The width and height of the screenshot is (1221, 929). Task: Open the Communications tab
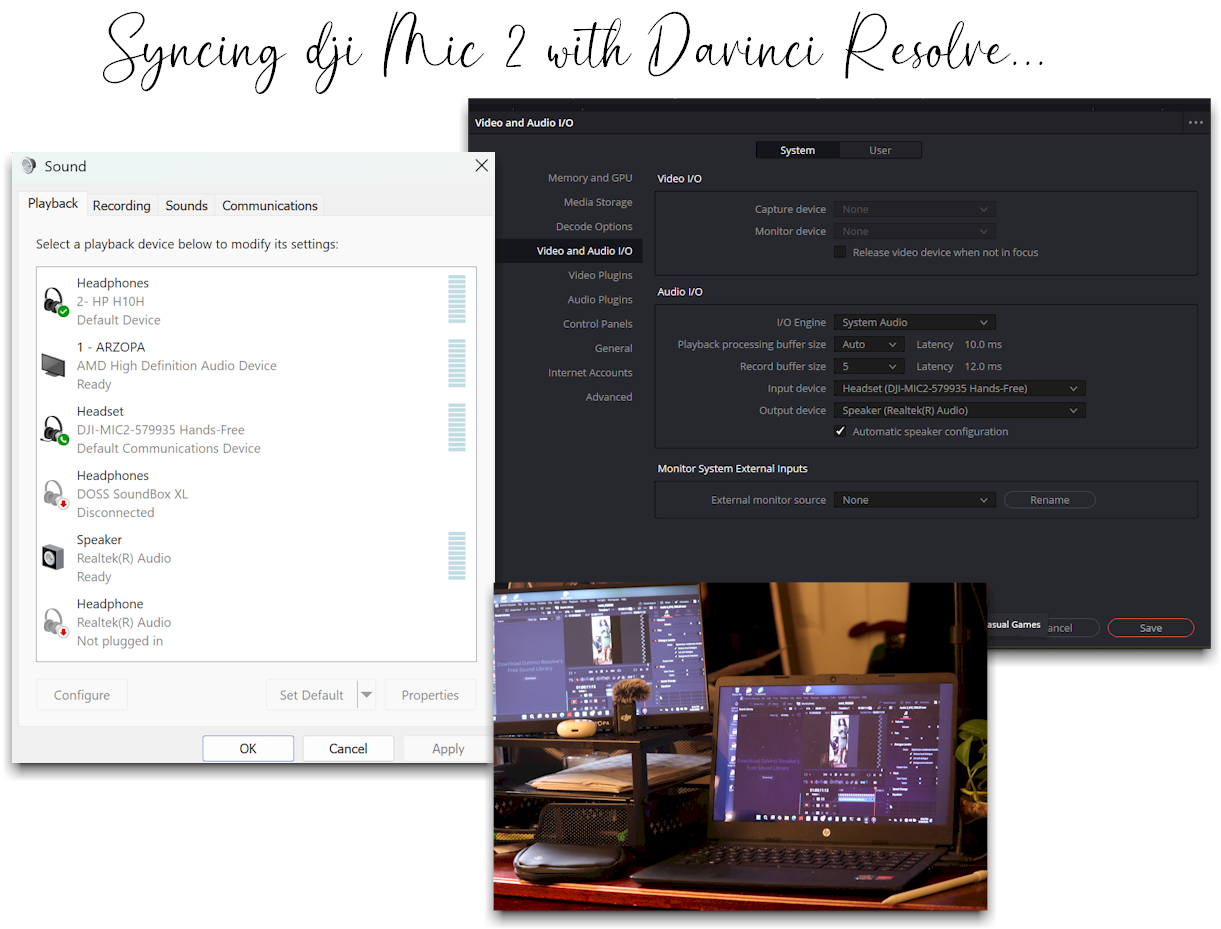click(270, 205)
